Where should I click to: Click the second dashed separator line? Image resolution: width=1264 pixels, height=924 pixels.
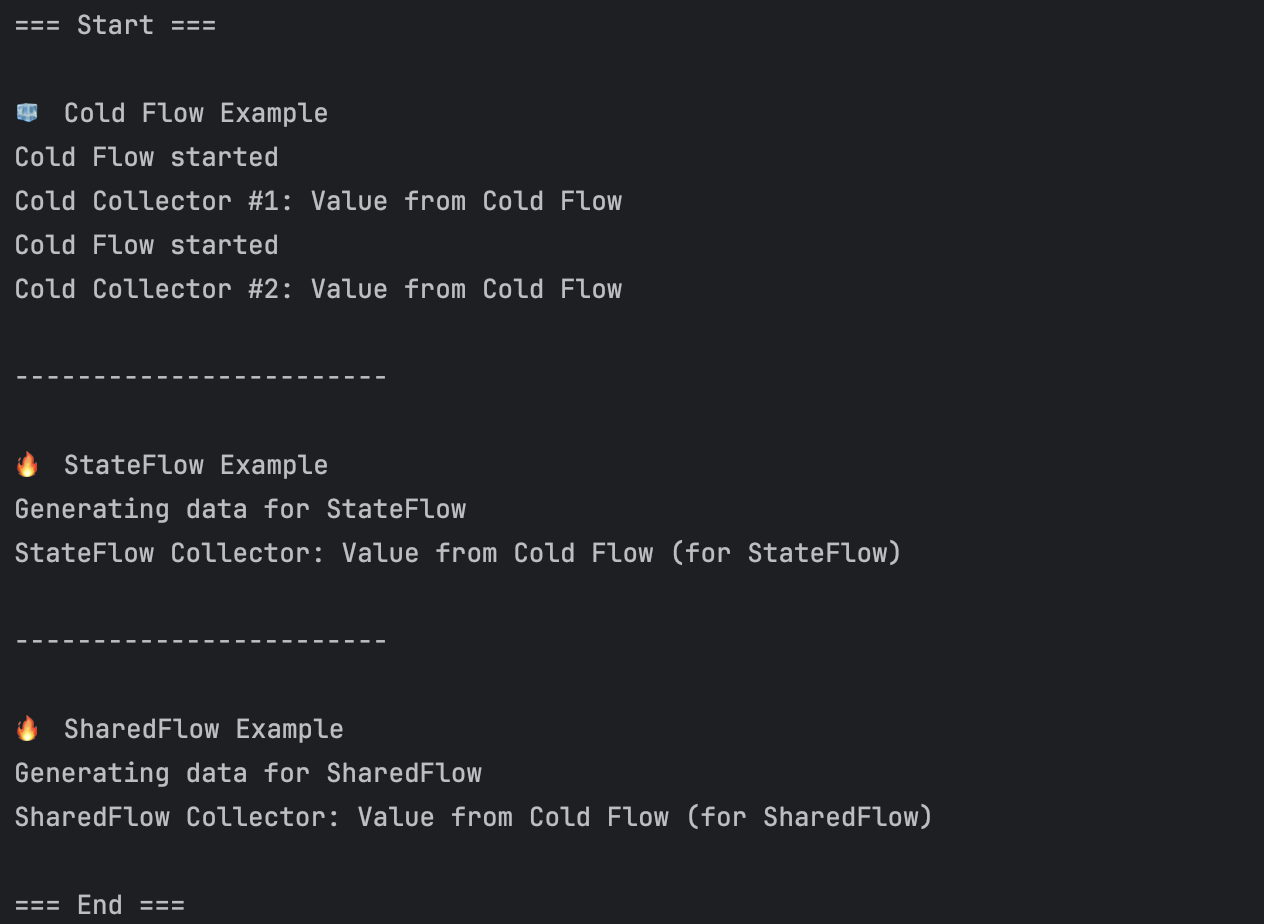pos(201,641)
